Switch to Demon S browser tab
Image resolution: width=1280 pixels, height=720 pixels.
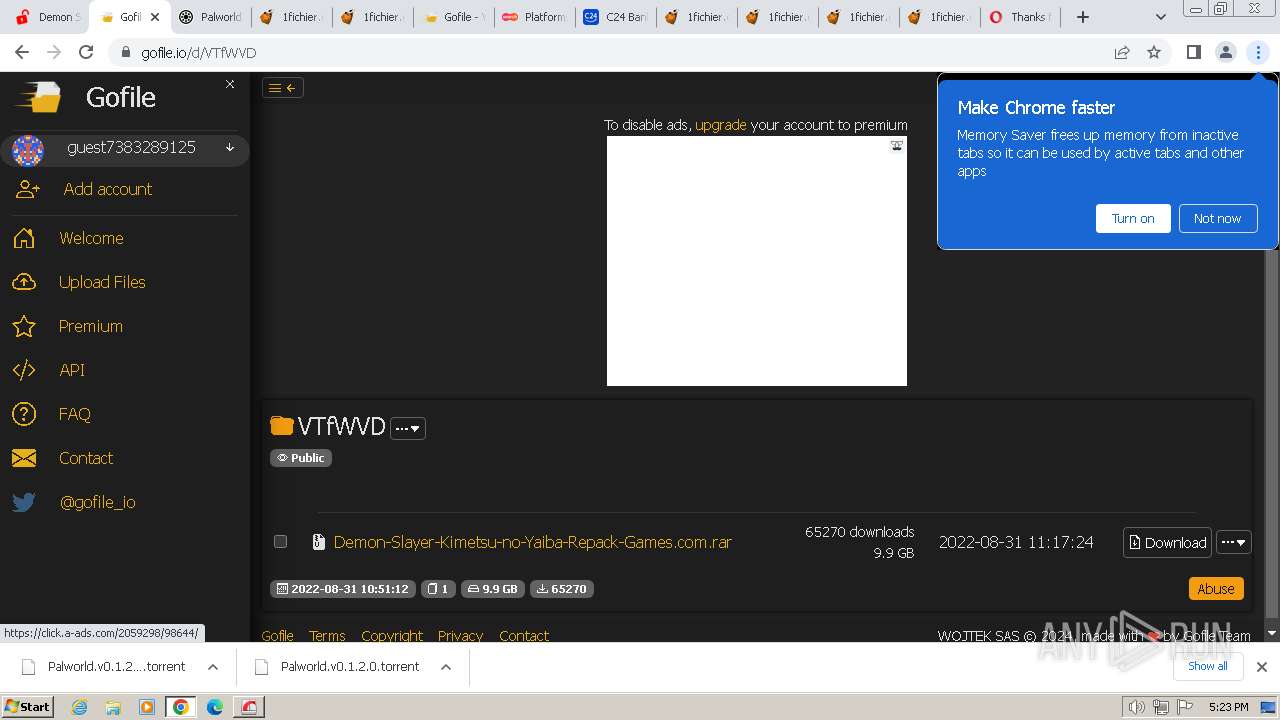(47, 17)
